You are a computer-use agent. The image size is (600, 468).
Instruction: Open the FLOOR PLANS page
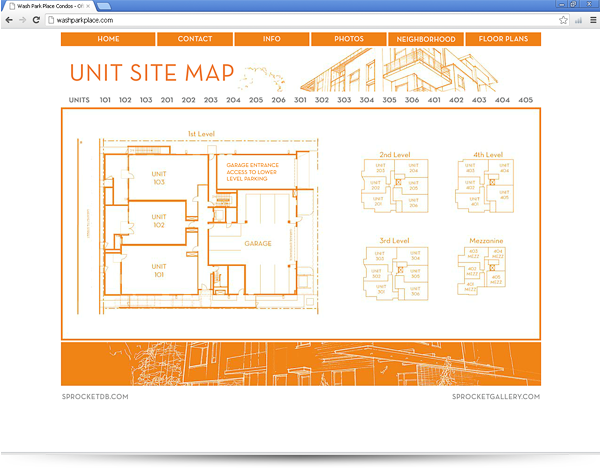pos(503,39)
